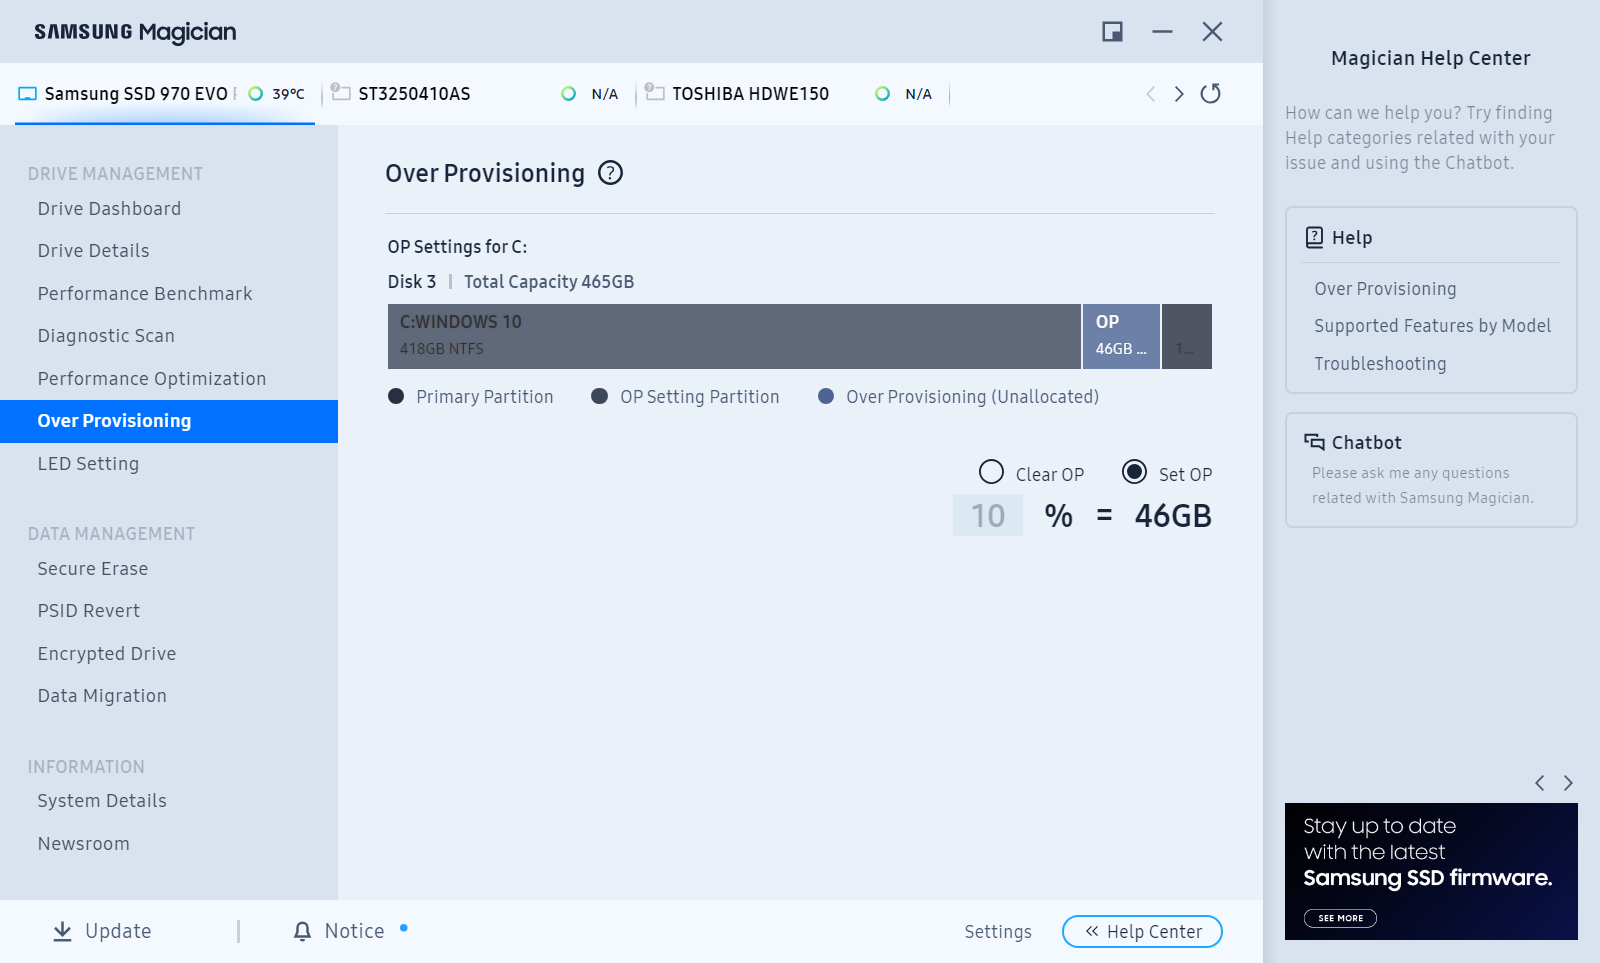Click the refresh drives icon
This screenshot has width=1600, height=963.
(1210, 93)
